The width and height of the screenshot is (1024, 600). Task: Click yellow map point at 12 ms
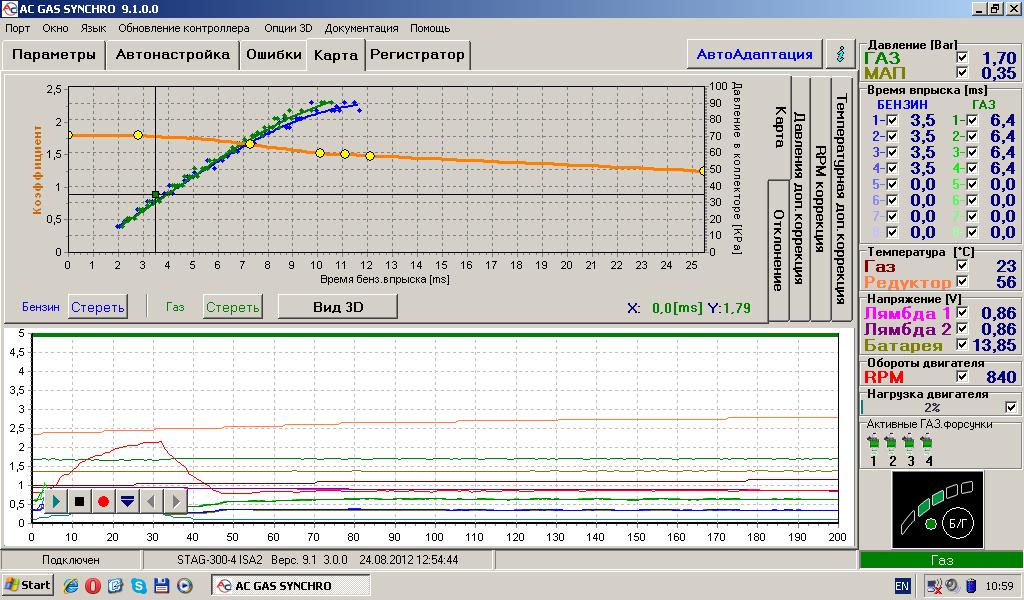click(370, 156)
